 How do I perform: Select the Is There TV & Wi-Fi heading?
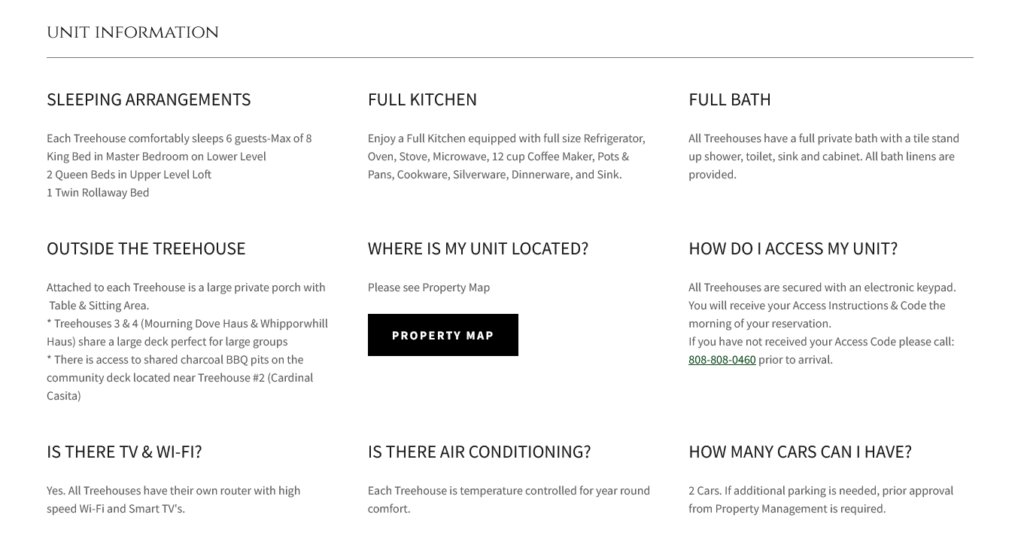coord(124,451)
